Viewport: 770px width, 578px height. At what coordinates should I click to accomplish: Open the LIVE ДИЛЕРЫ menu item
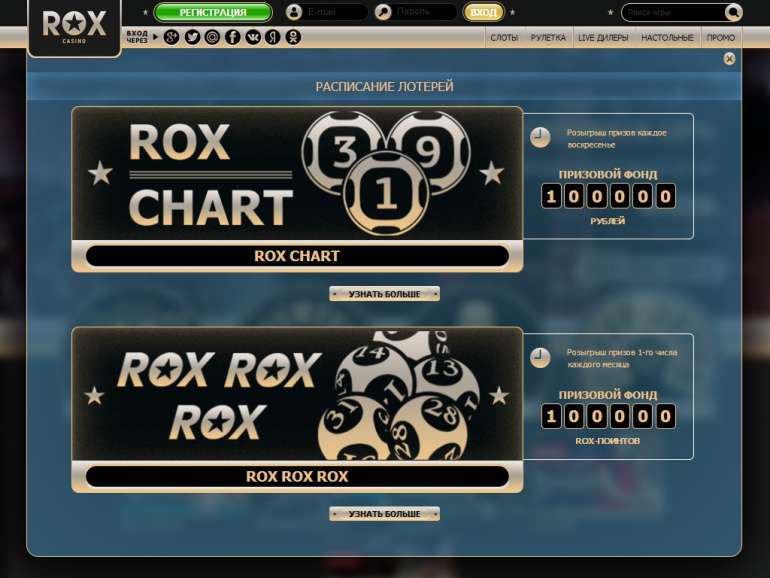[603, 38]
